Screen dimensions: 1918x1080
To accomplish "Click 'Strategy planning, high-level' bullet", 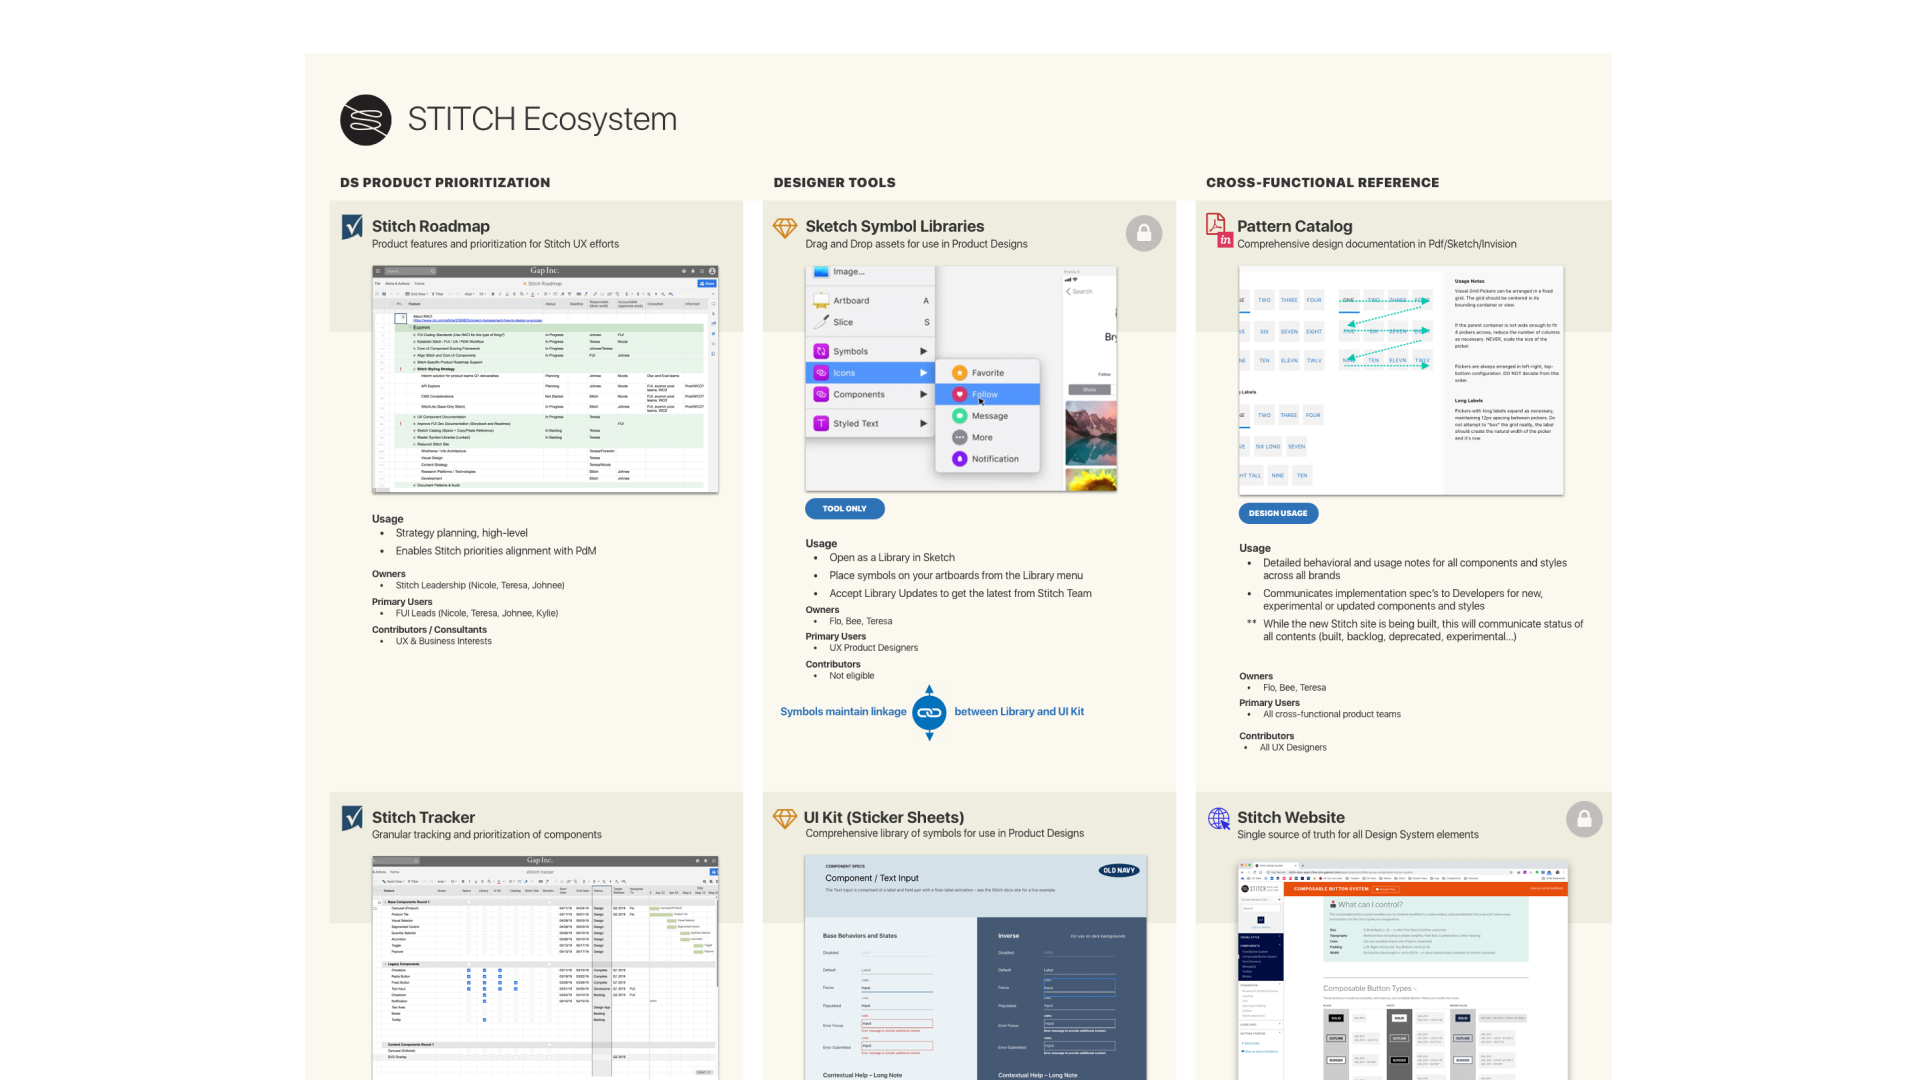I will tap(461, 533).
